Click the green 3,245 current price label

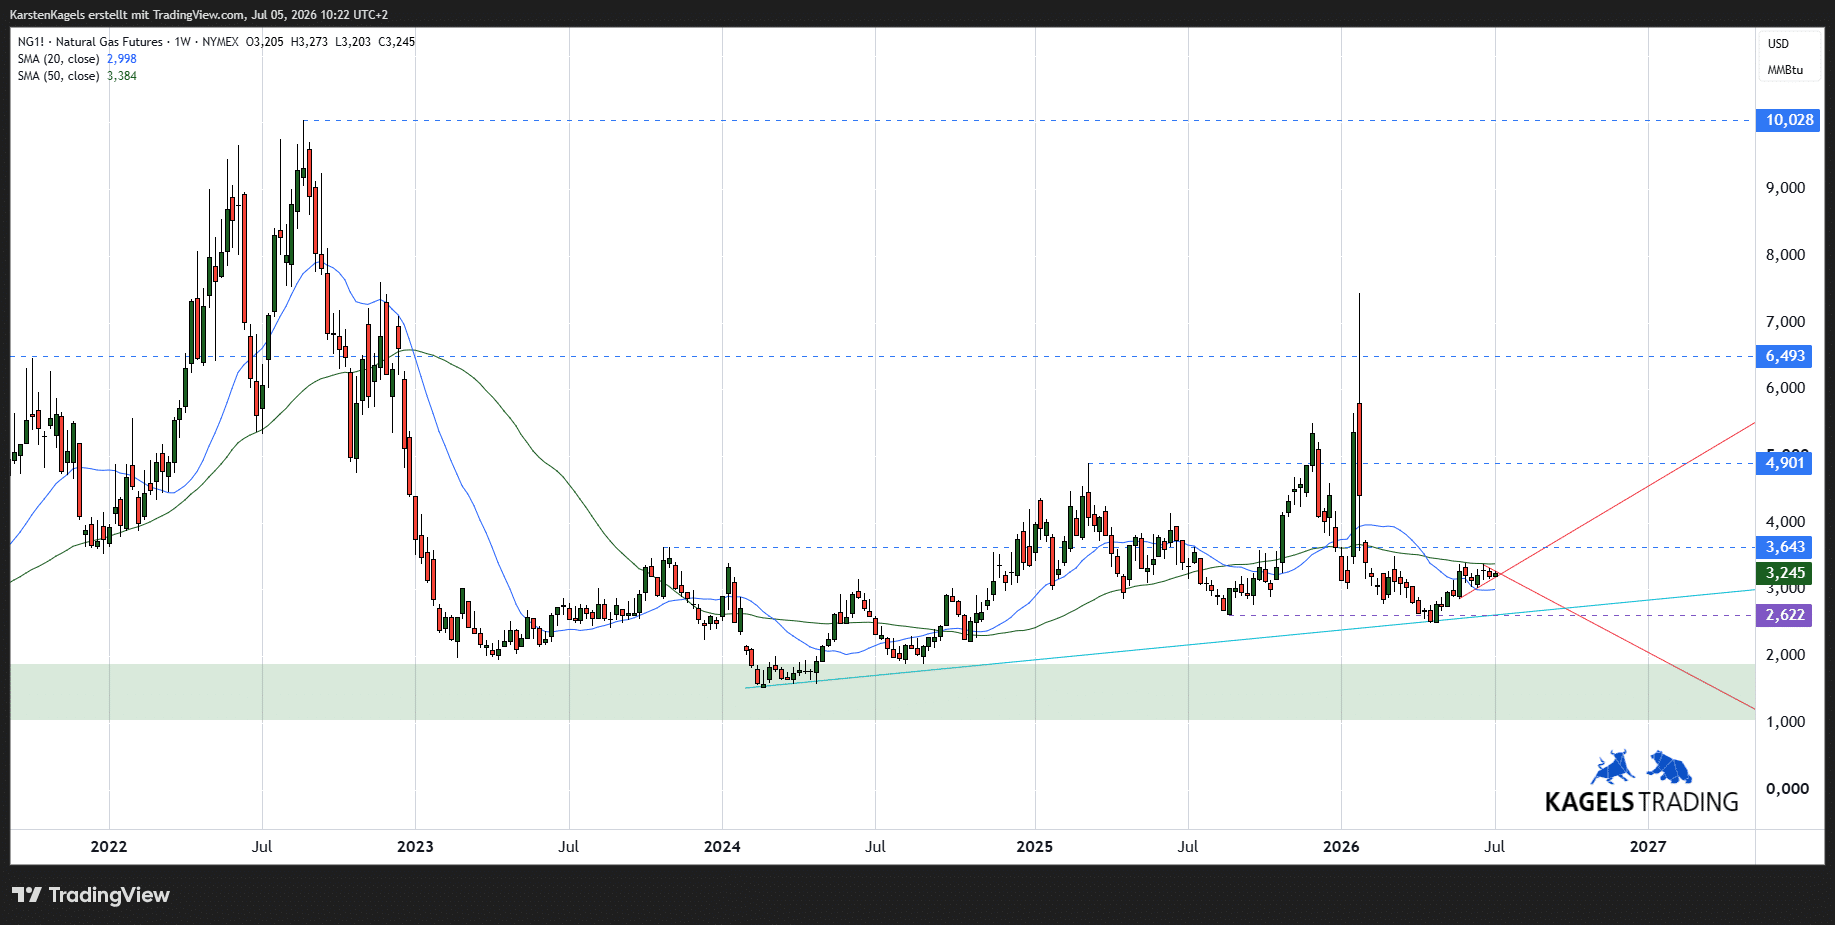pyautogui.click(x=1784, y=573)
